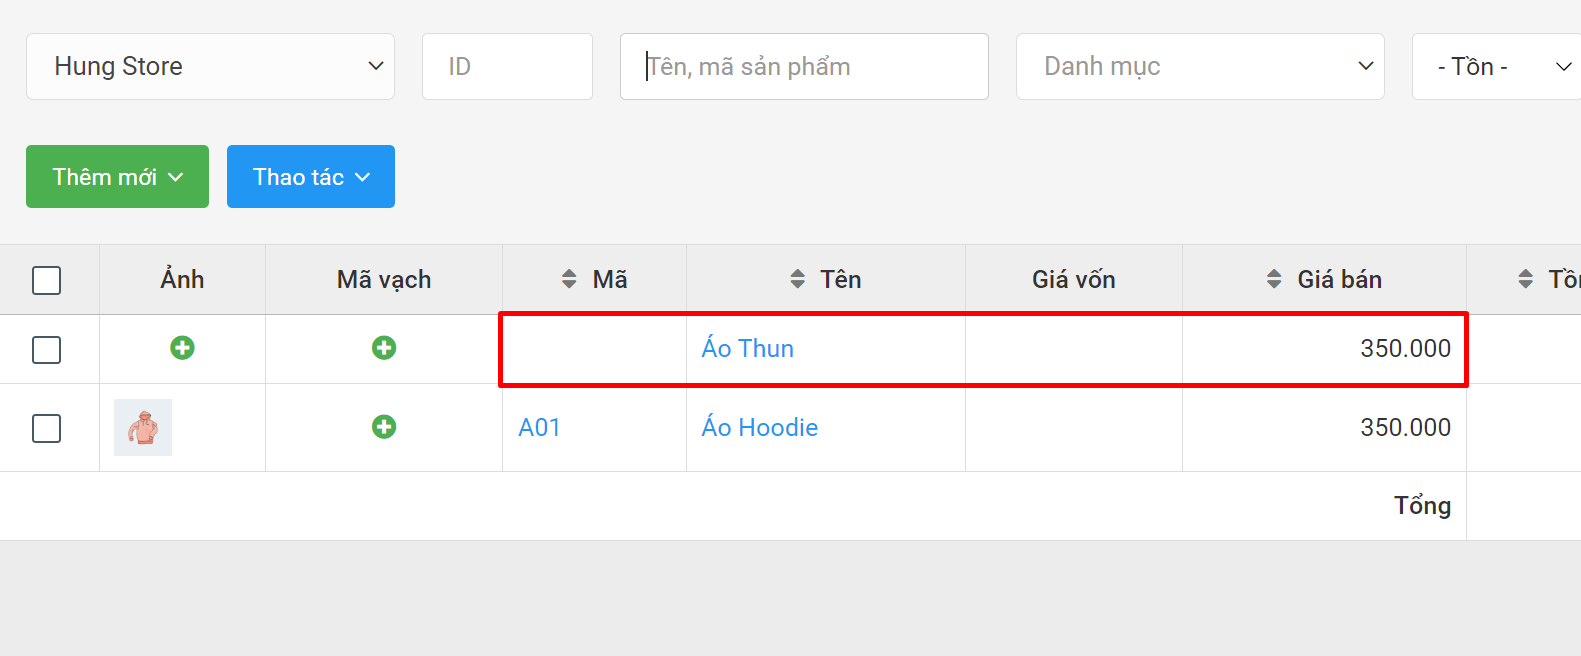Check the Áo Hoodie row checkbox

pyautogui.click(x=46, y=428)
